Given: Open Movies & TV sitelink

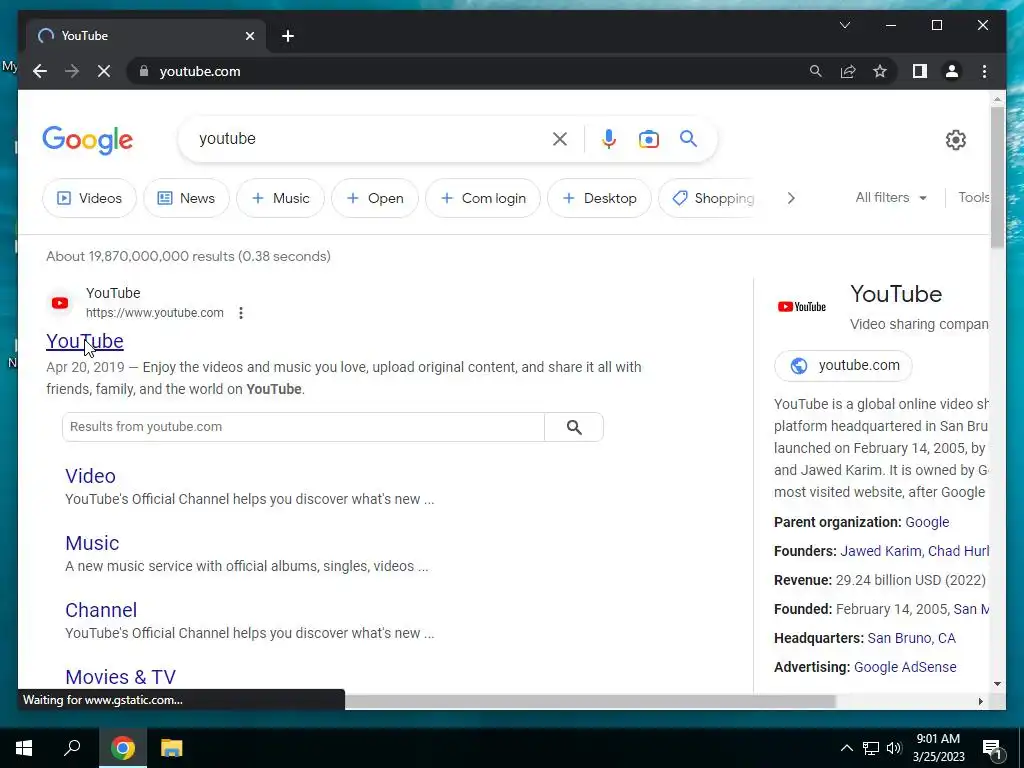Looking at the screenshot, I should pos(121,677).
